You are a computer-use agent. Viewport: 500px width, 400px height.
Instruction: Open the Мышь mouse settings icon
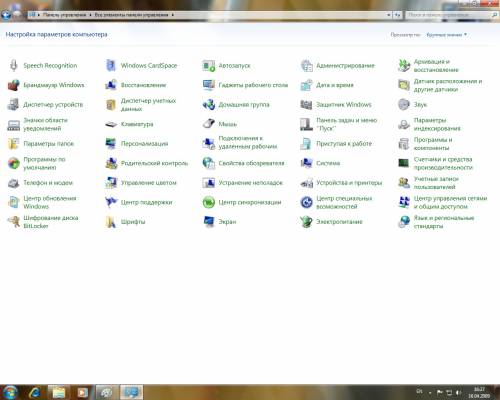pos(209,124)
